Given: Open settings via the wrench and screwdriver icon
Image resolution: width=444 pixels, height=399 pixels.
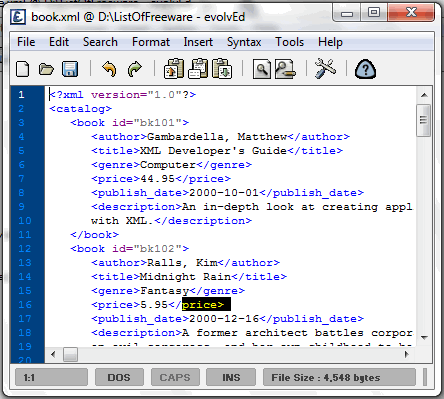Looking at the screenshot, I should click(x=325, y=69).
